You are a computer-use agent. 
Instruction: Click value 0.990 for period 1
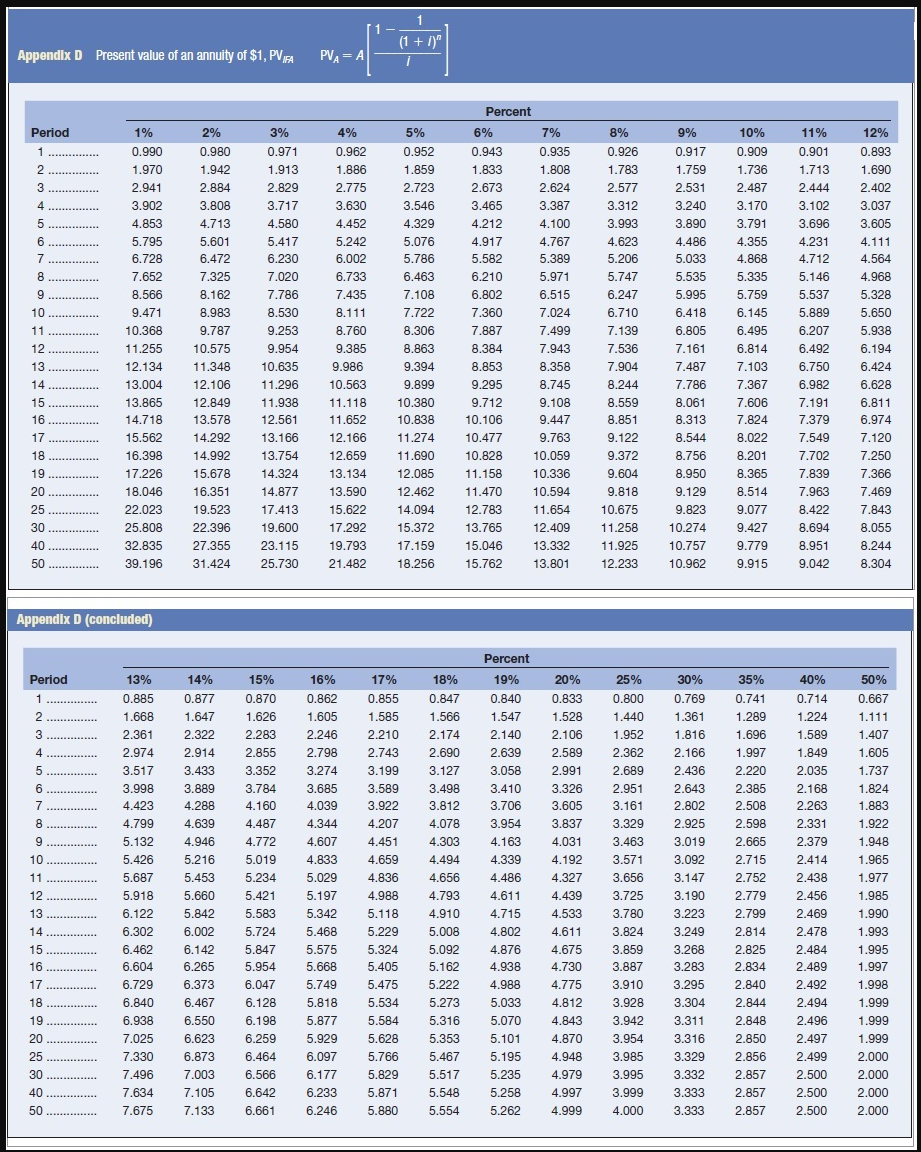point(147,152)
